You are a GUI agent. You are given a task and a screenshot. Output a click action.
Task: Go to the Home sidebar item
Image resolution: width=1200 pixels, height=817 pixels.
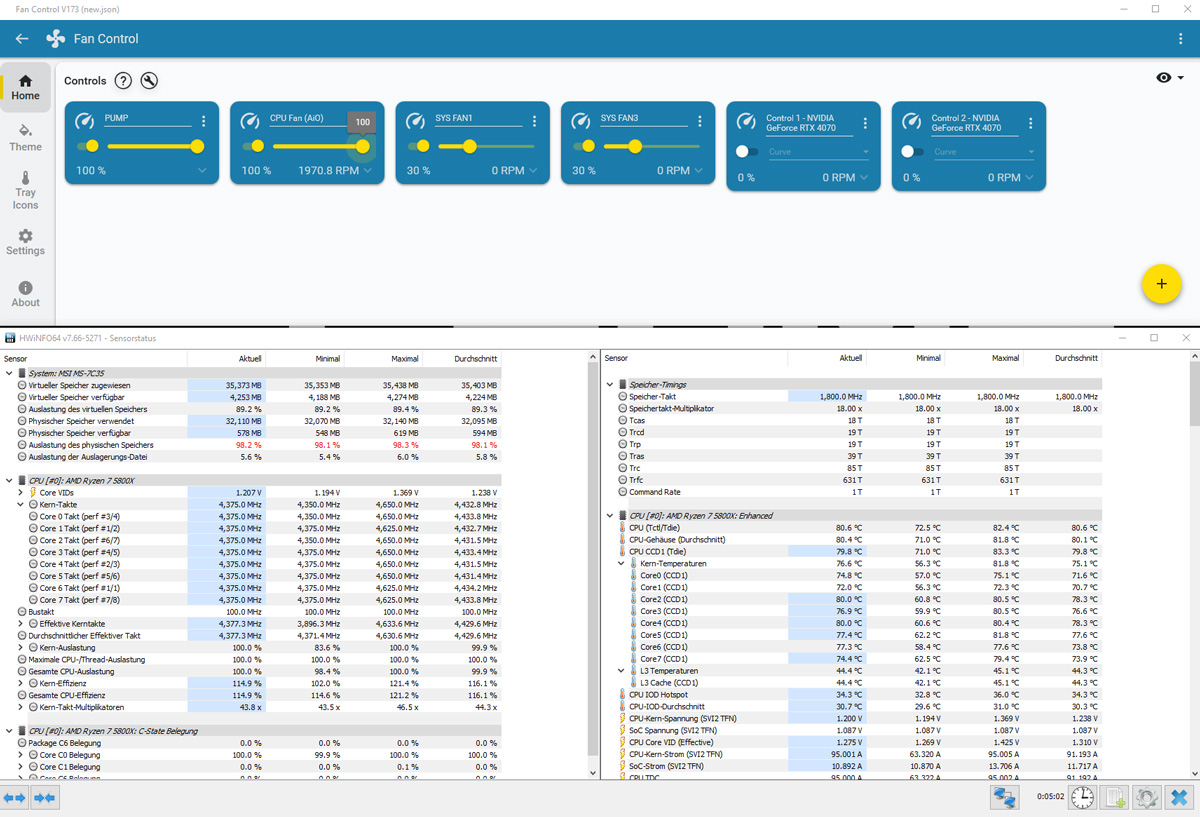click(x=25, y=88)
